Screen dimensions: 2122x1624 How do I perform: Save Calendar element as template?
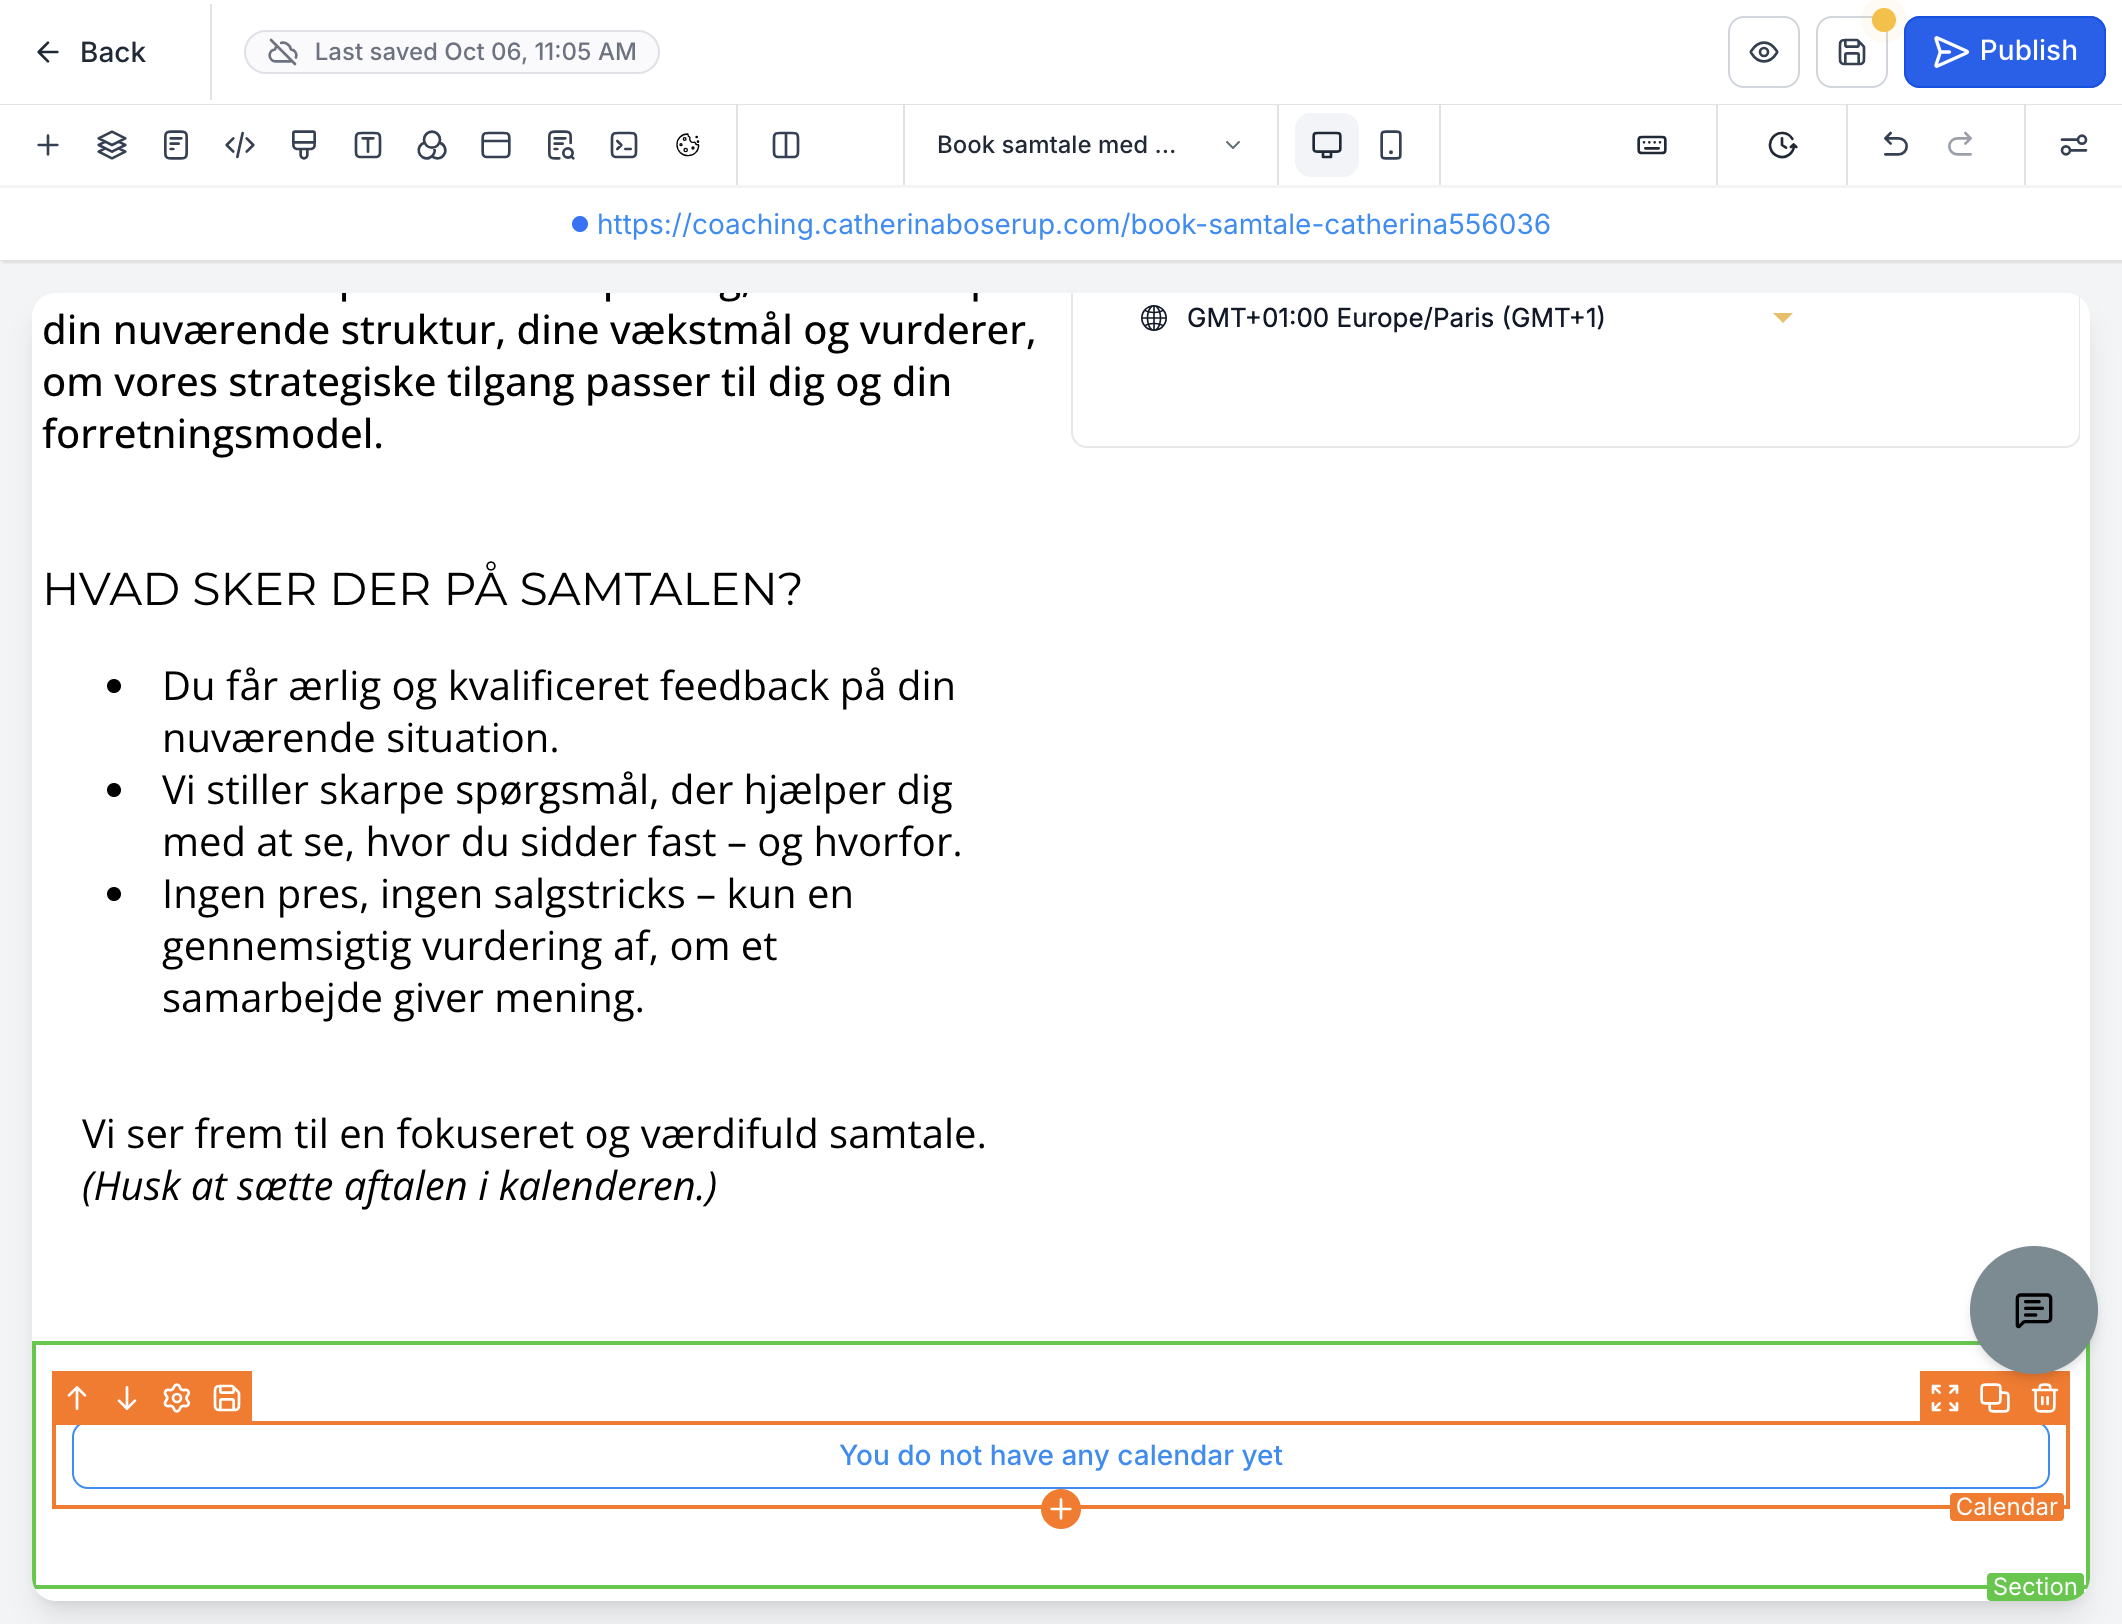tap(227, 1398)
